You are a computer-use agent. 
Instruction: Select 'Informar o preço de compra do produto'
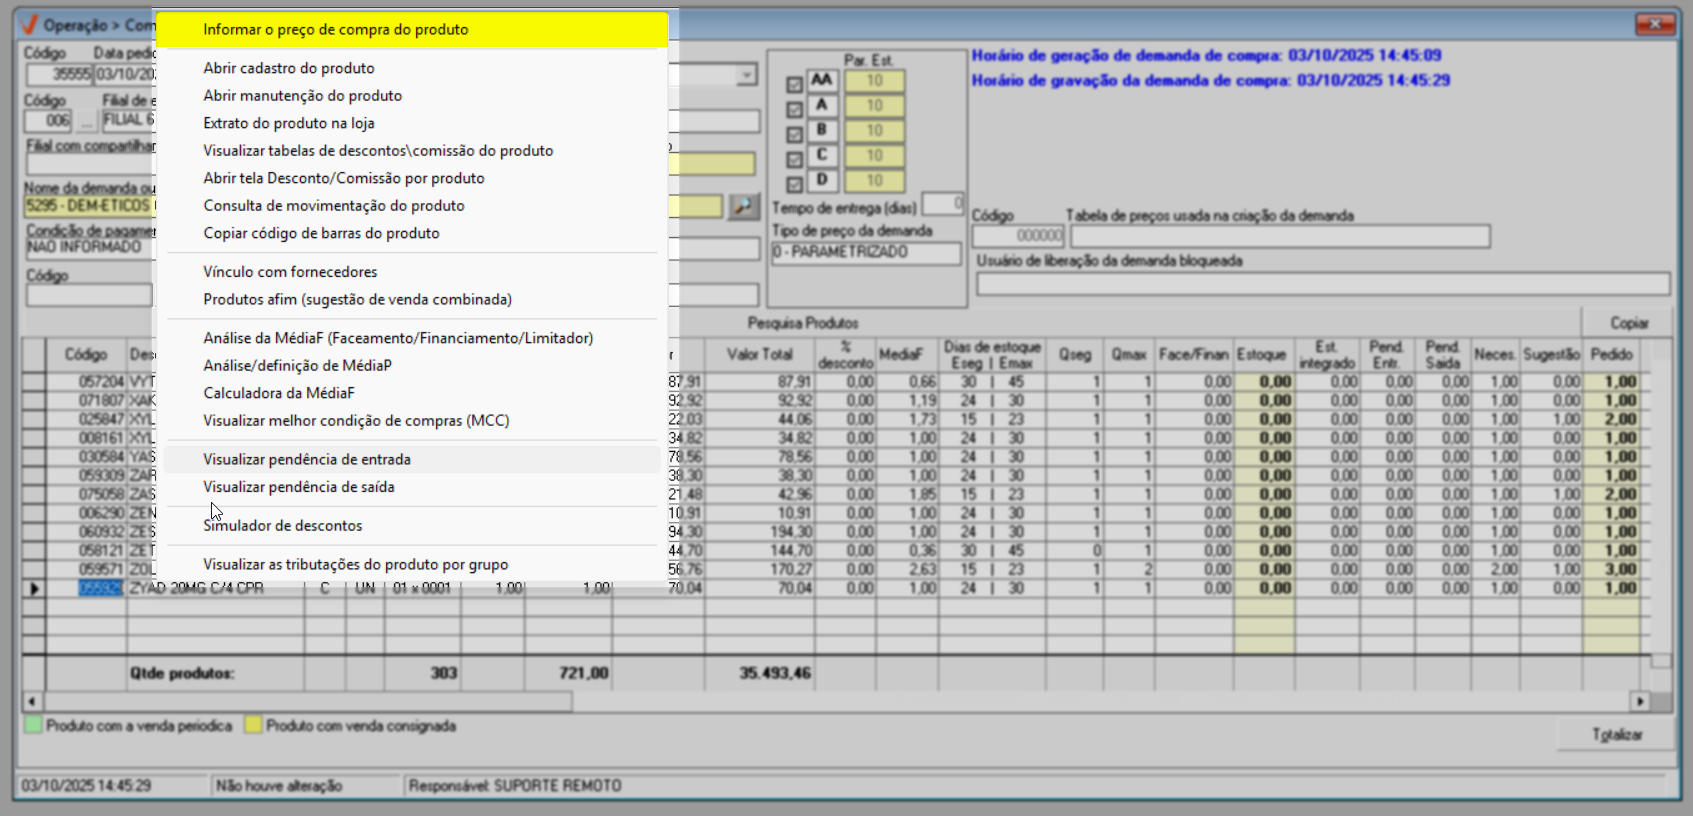pyautogui.click(x=336, y=30)
